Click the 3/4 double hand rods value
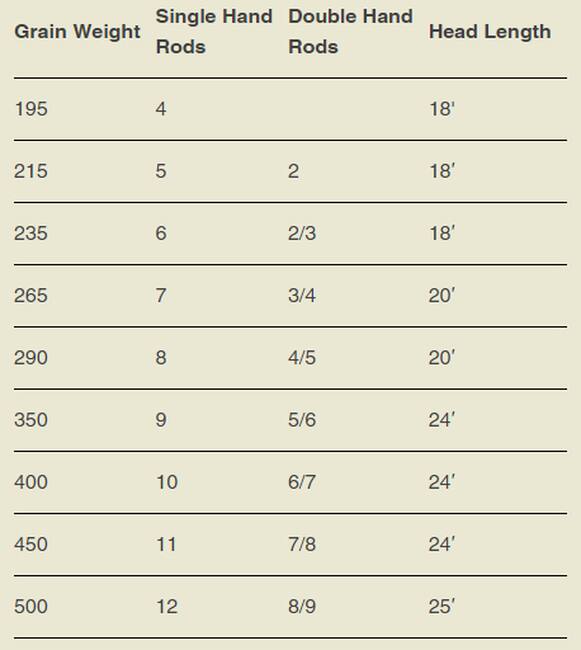The width and height of the screenshot is (581, 650). tap(302, 296)
